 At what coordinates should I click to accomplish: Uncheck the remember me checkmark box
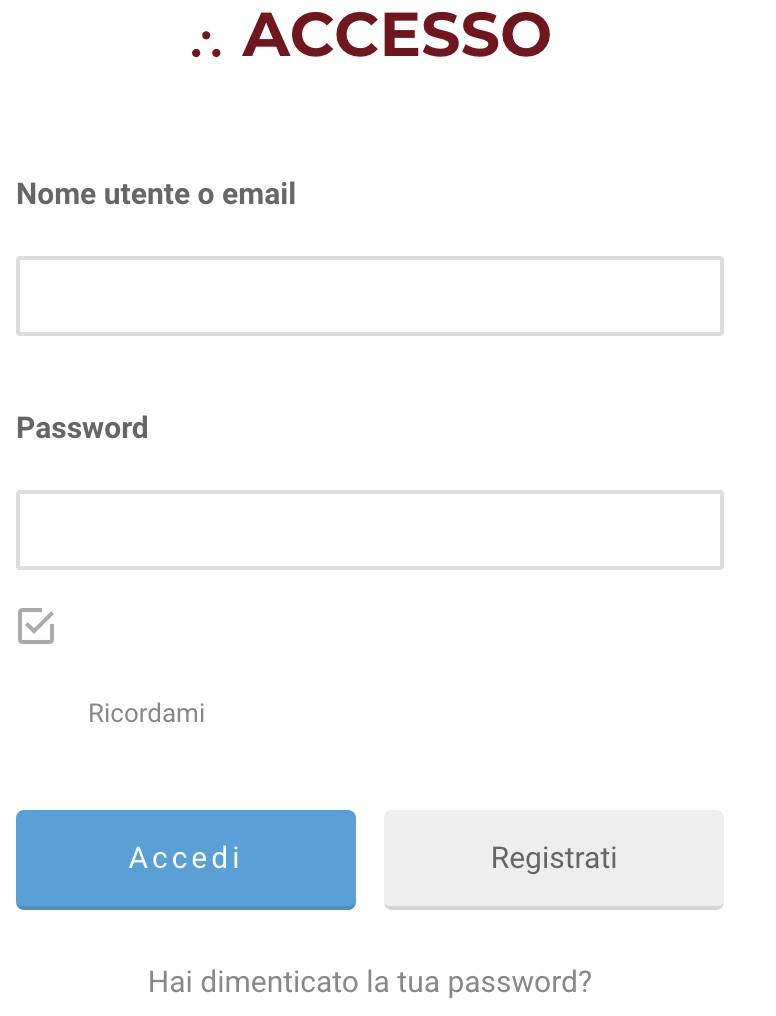[x=36, y=627]
